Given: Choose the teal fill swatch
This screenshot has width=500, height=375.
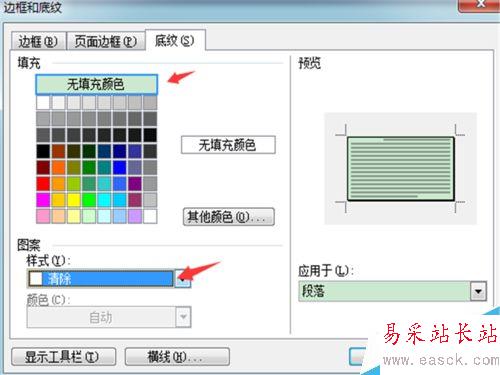Looking at the screenshot, I should [x=104, y=167].
